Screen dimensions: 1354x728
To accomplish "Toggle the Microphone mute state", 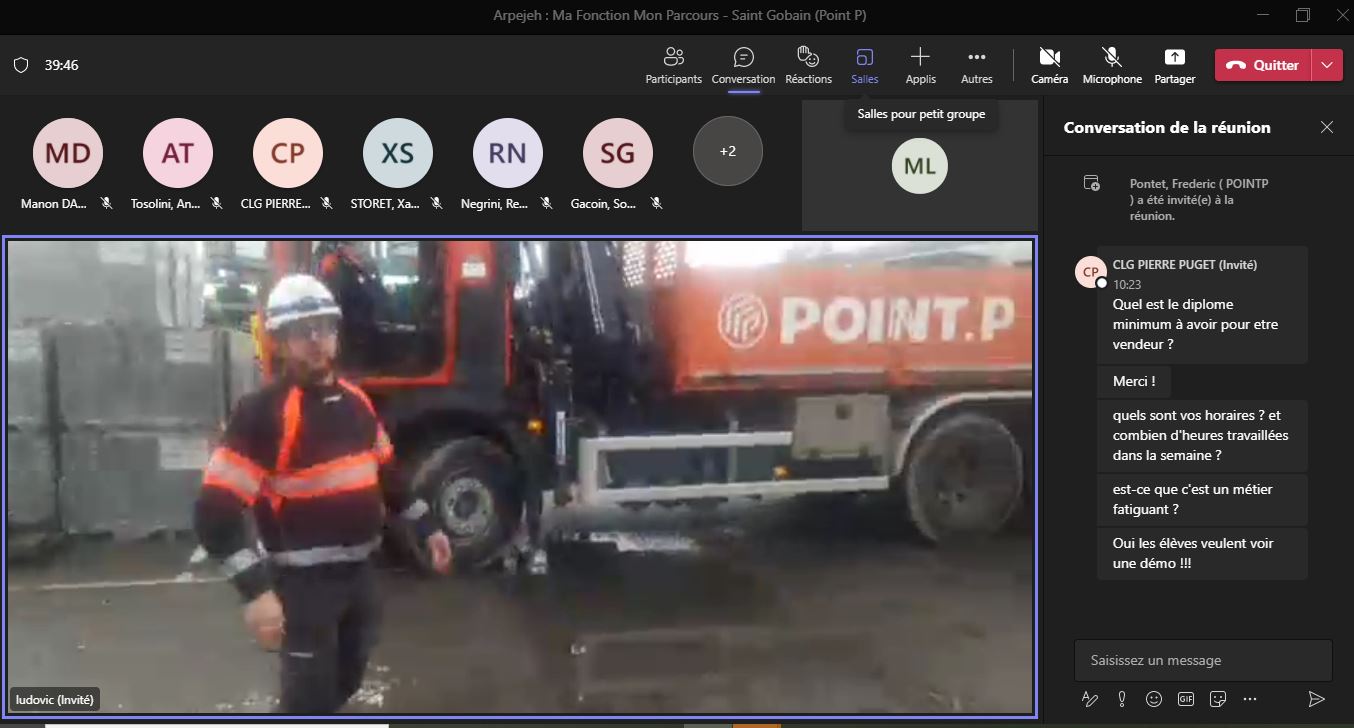I will click(1111, 65).
